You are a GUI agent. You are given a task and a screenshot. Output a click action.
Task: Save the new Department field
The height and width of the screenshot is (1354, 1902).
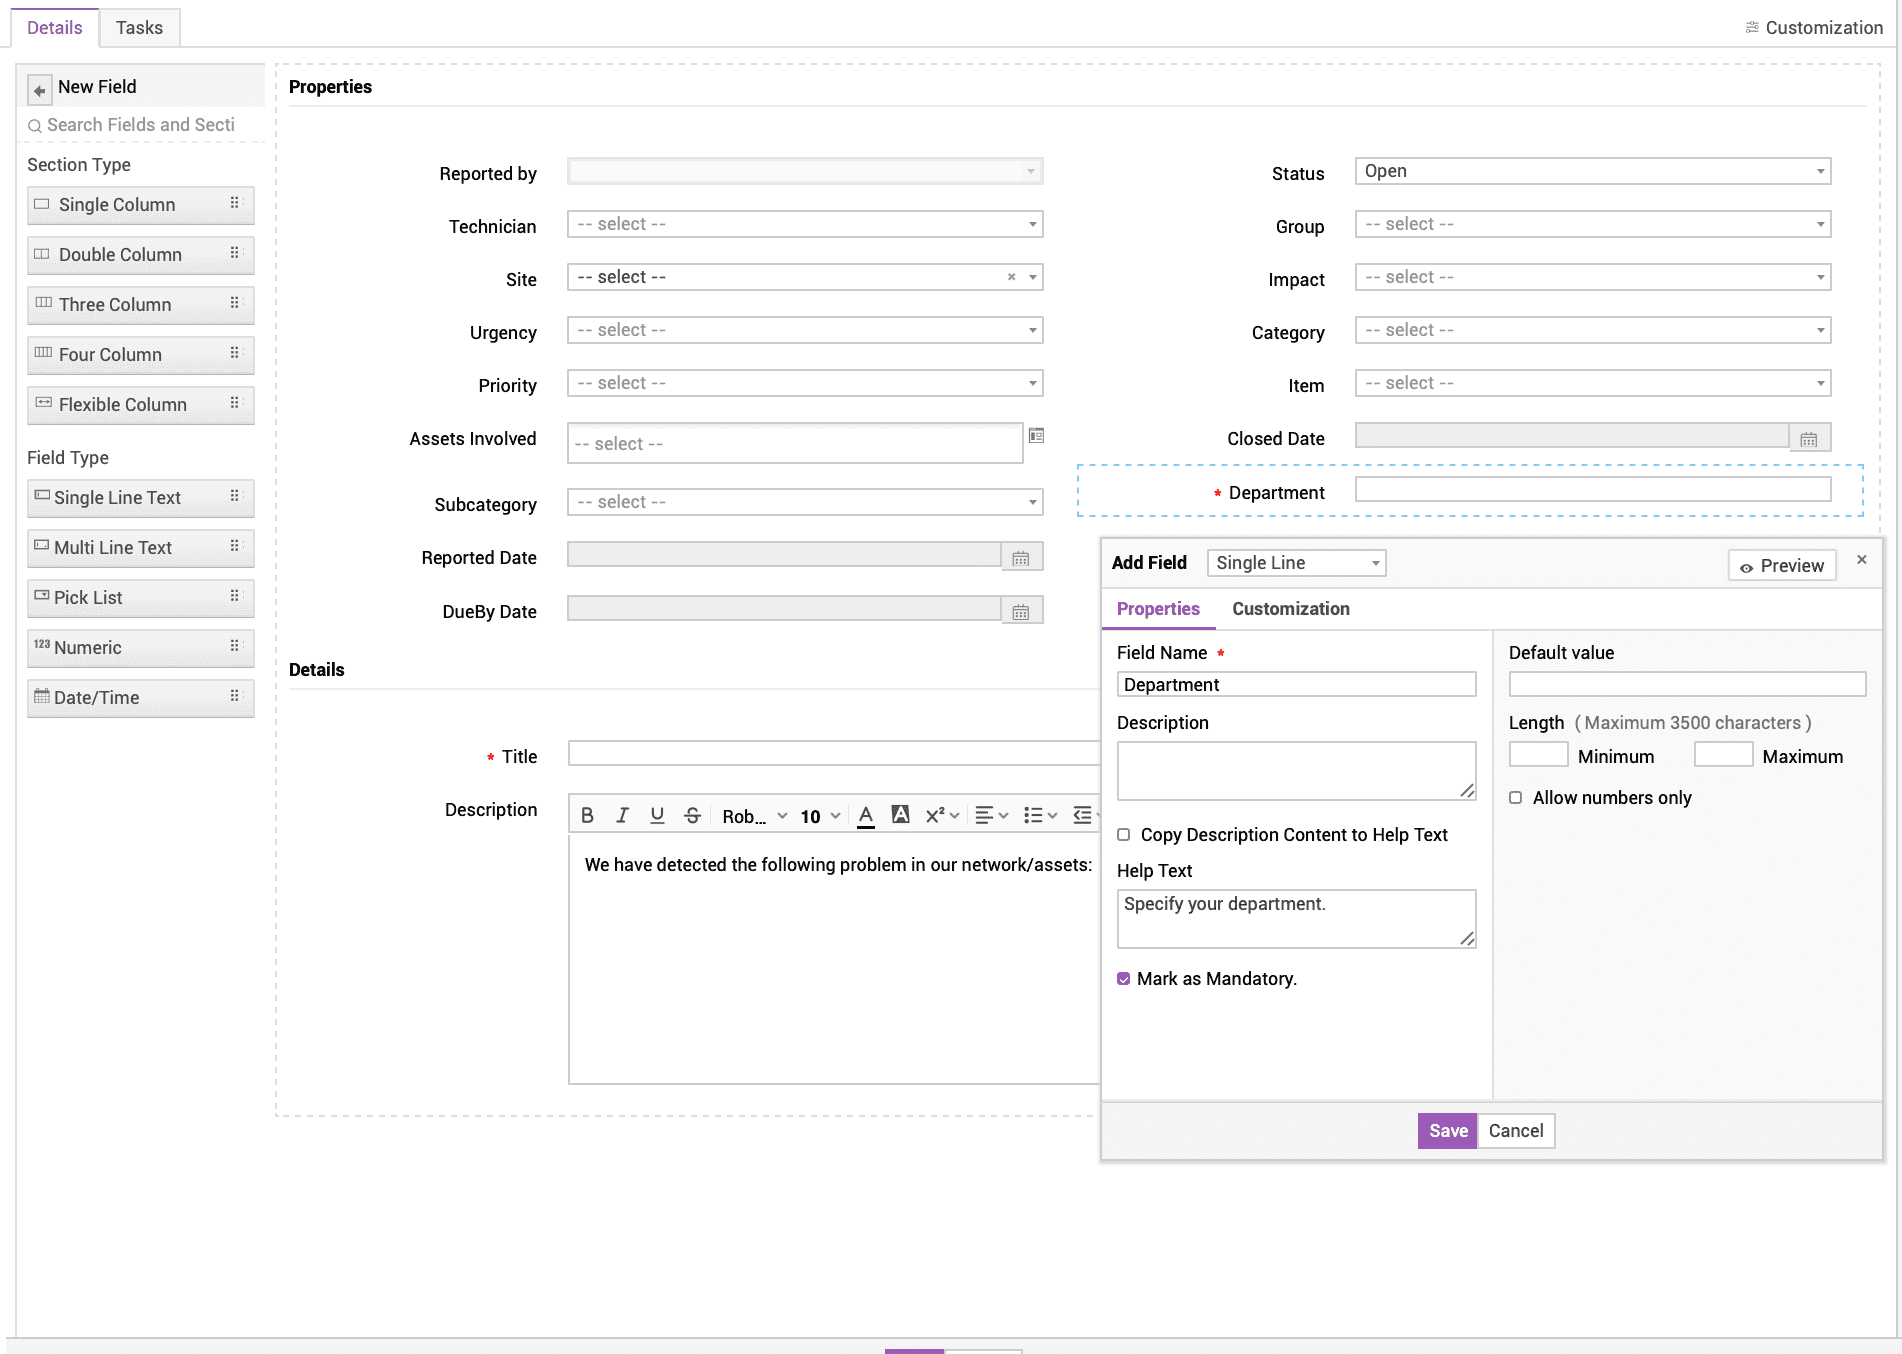[1447, 1131]
